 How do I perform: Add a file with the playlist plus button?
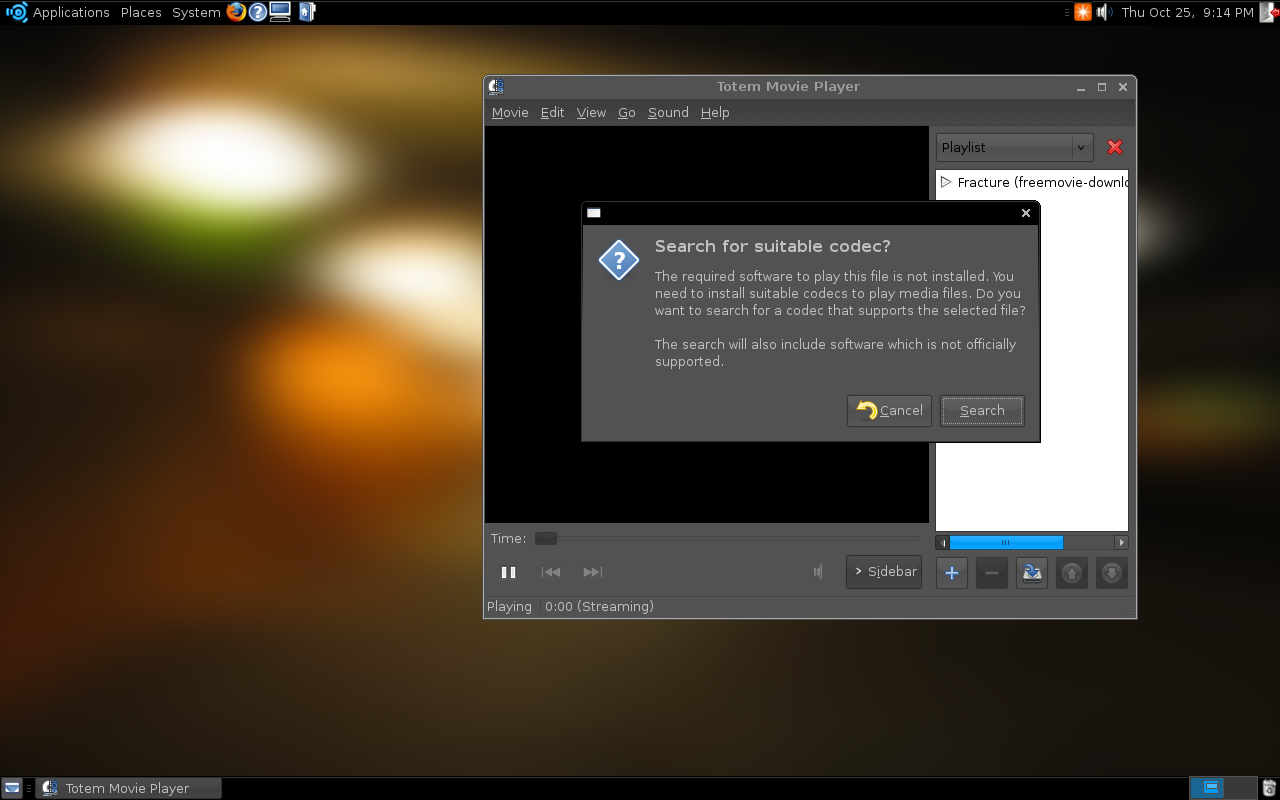pyautogui.click(x=952, y=573)
